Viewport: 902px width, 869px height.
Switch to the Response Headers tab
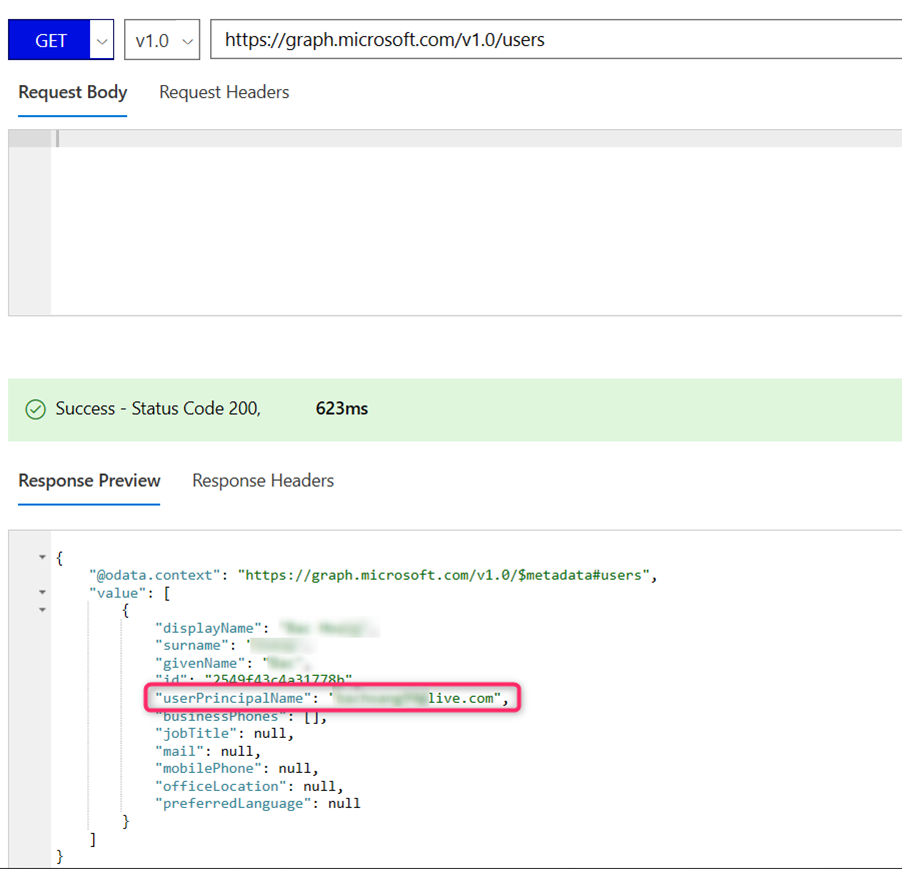(263, 481)
